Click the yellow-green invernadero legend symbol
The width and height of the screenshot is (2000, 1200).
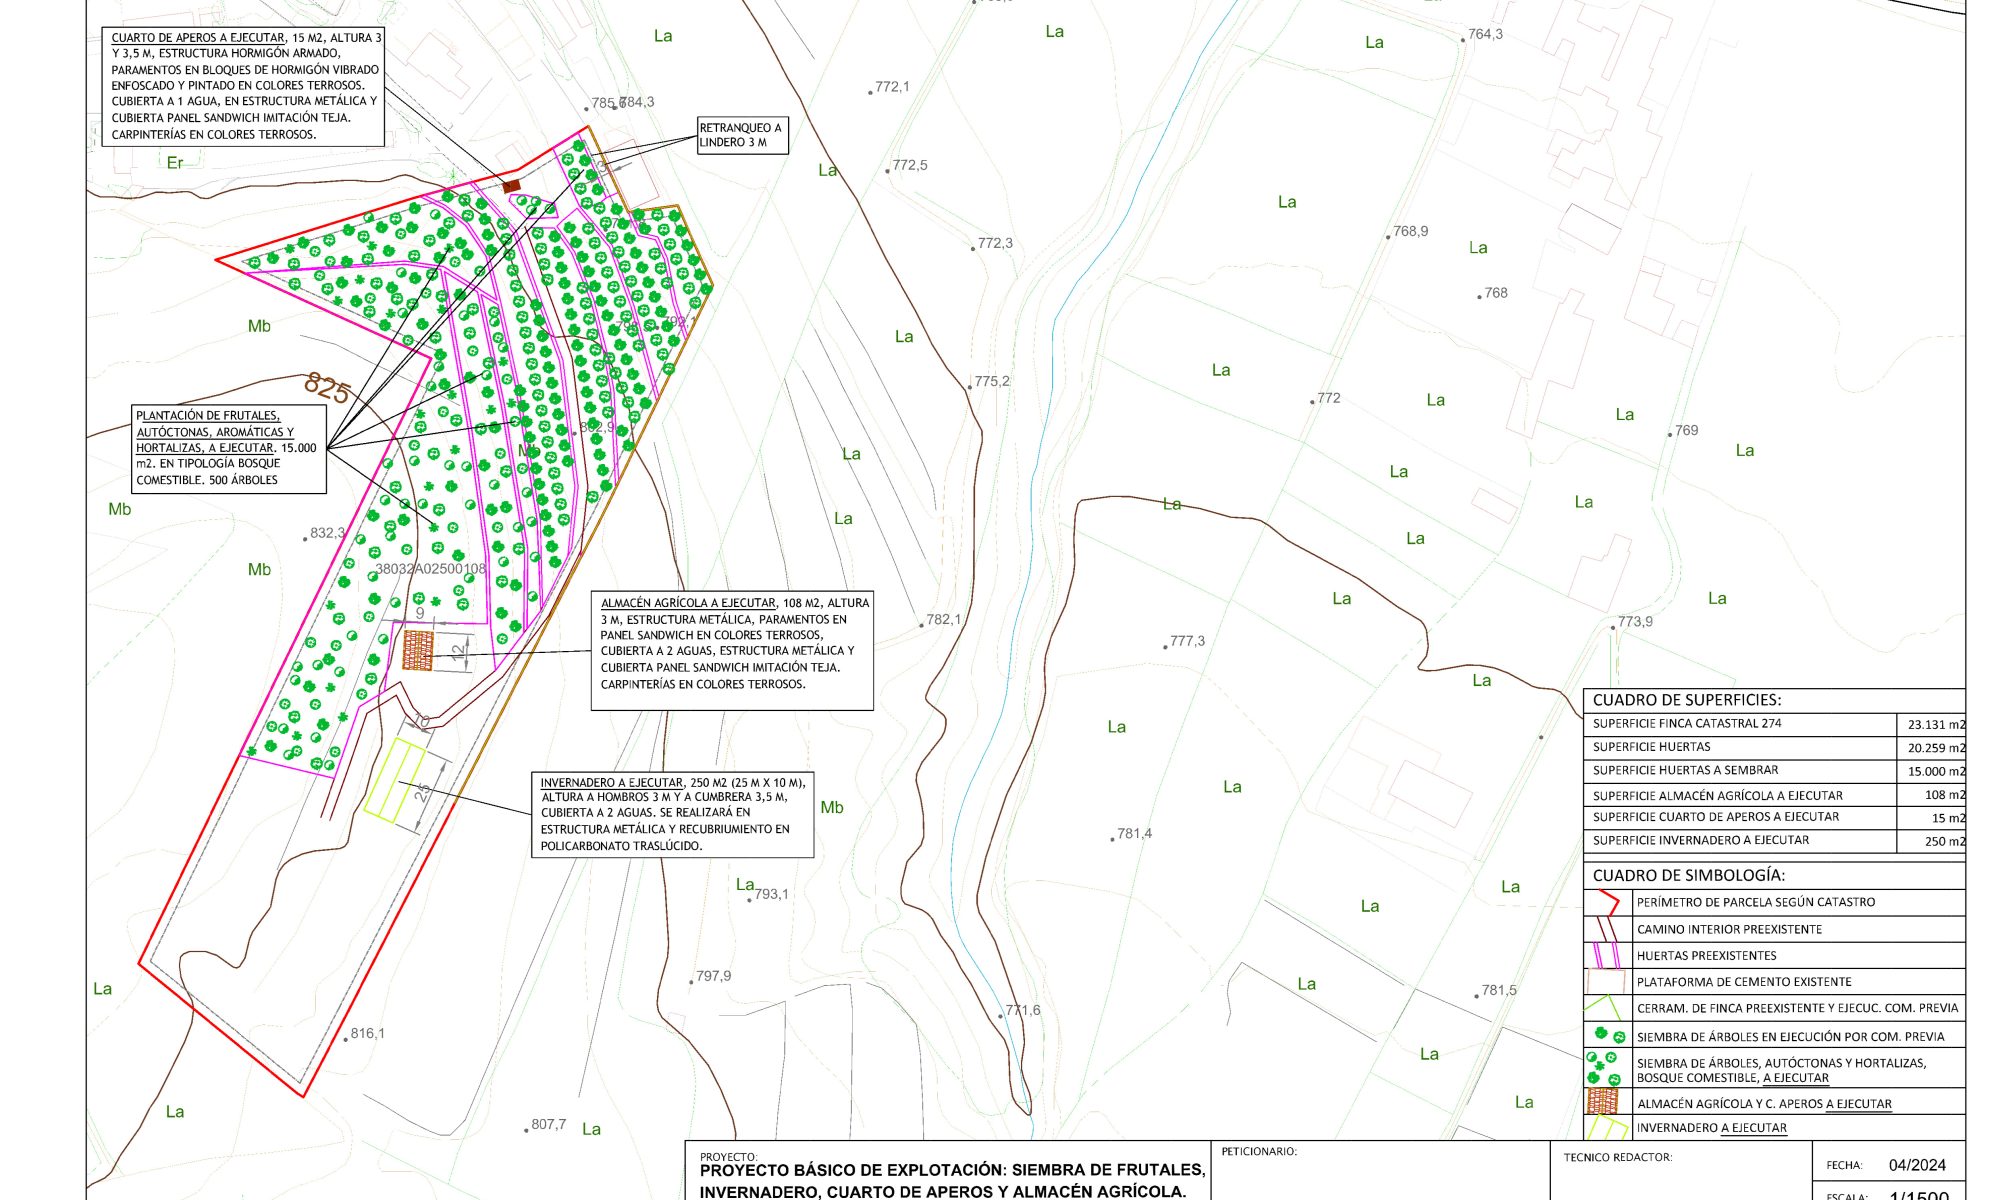(x=1606, y=1128)
